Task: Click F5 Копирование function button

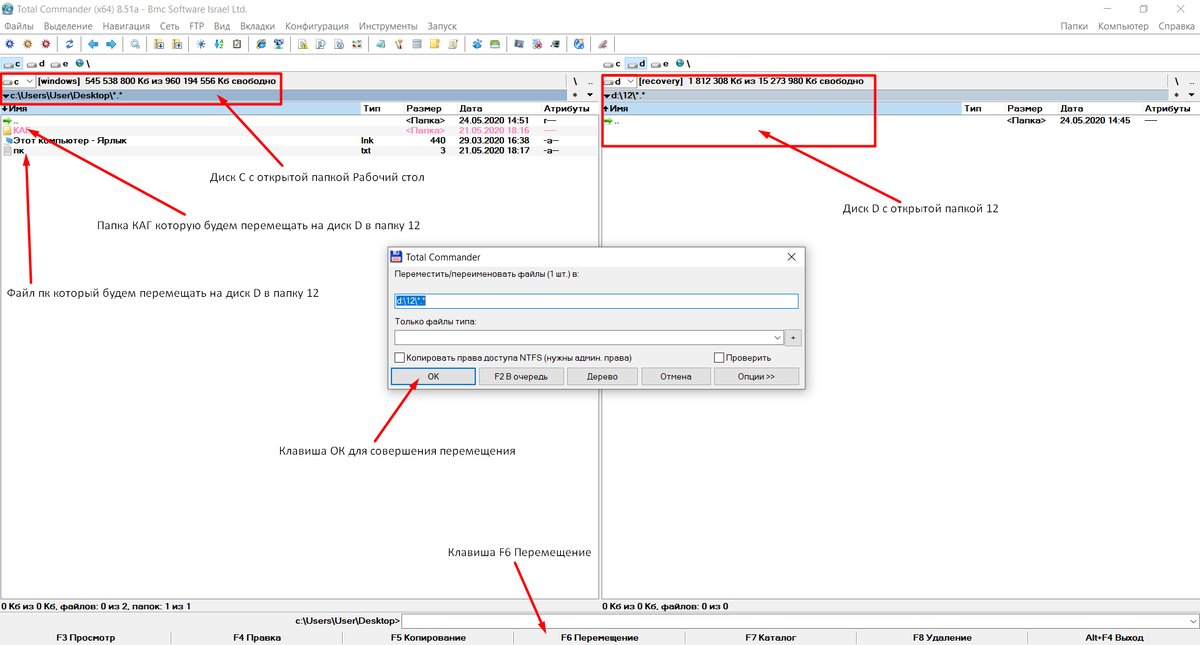Action: click(x=428, y=637)
